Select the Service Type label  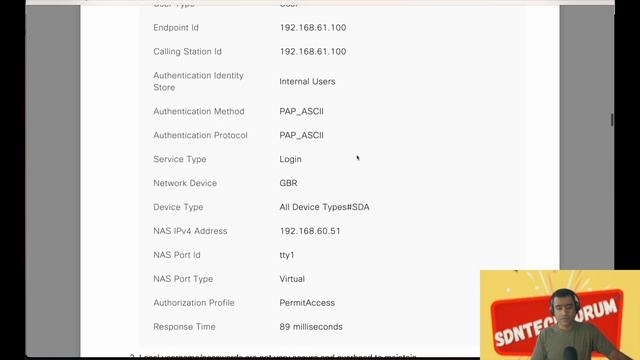[x=180, y=159]
